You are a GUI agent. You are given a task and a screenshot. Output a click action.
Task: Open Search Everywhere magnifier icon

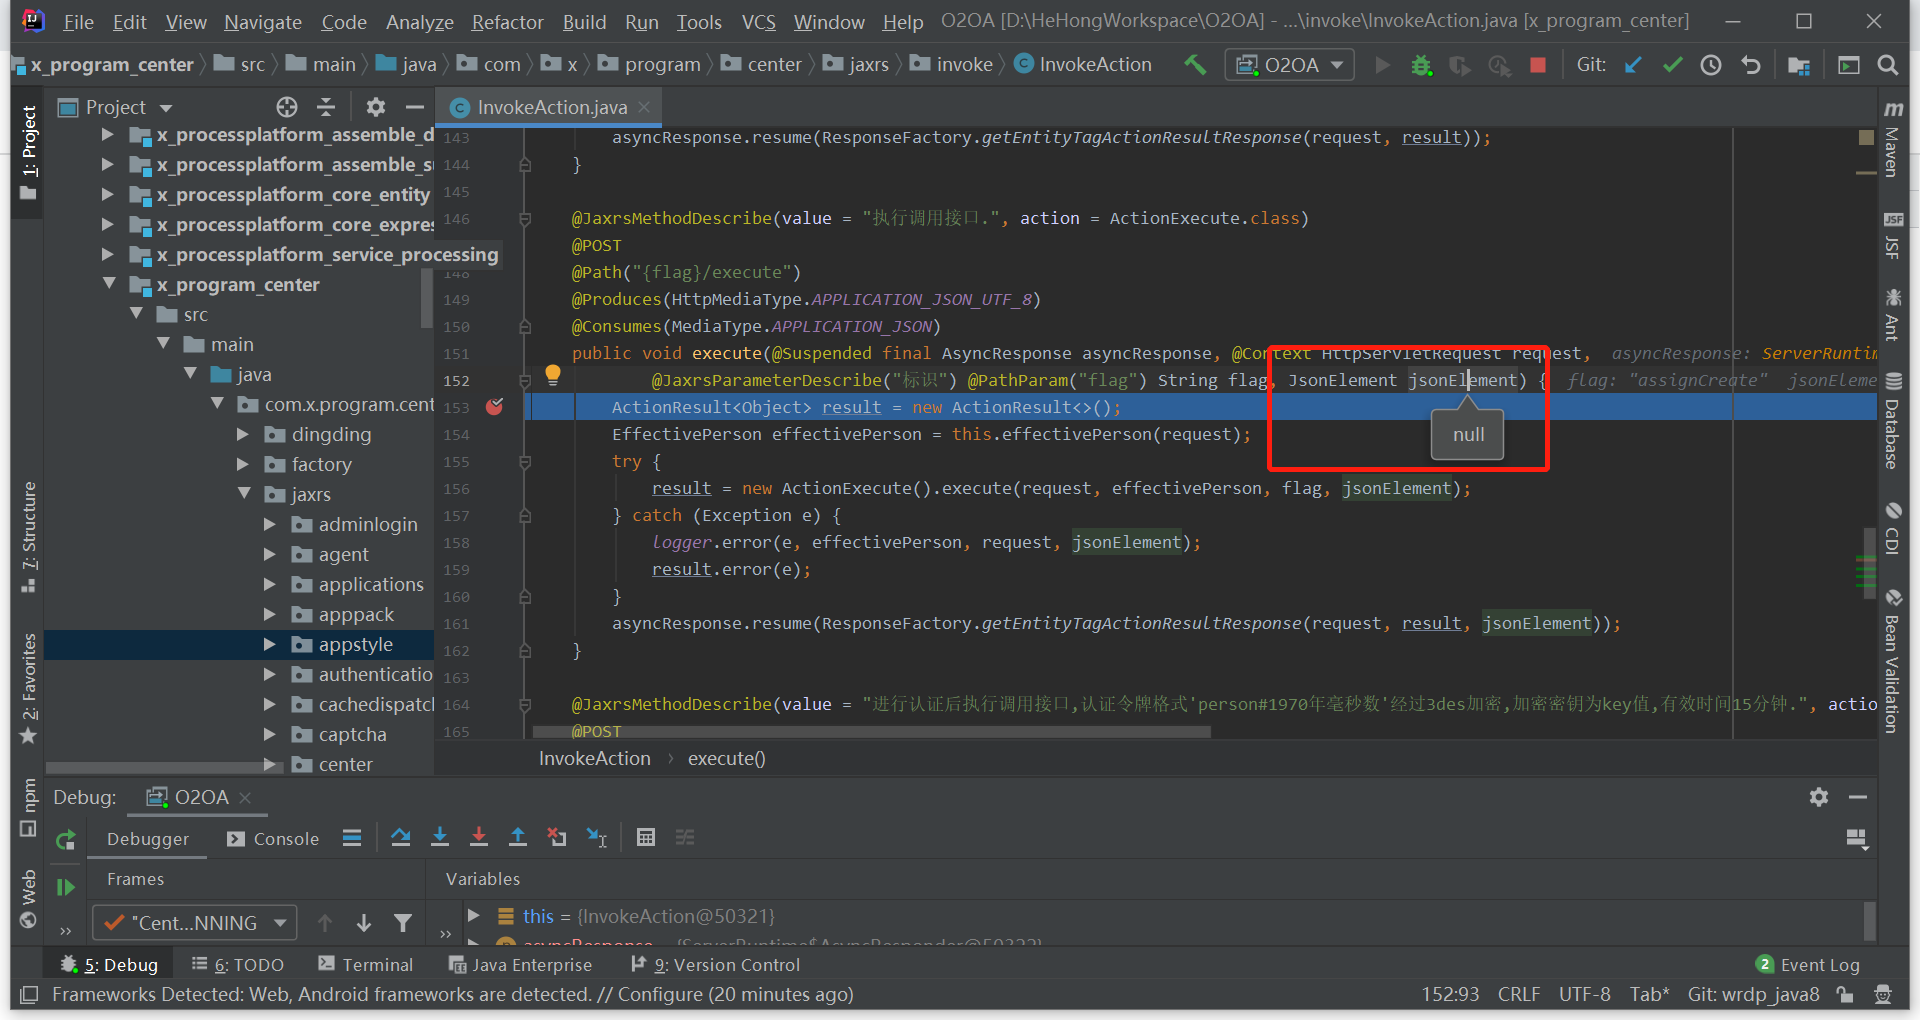click(x=1888, y=66)
